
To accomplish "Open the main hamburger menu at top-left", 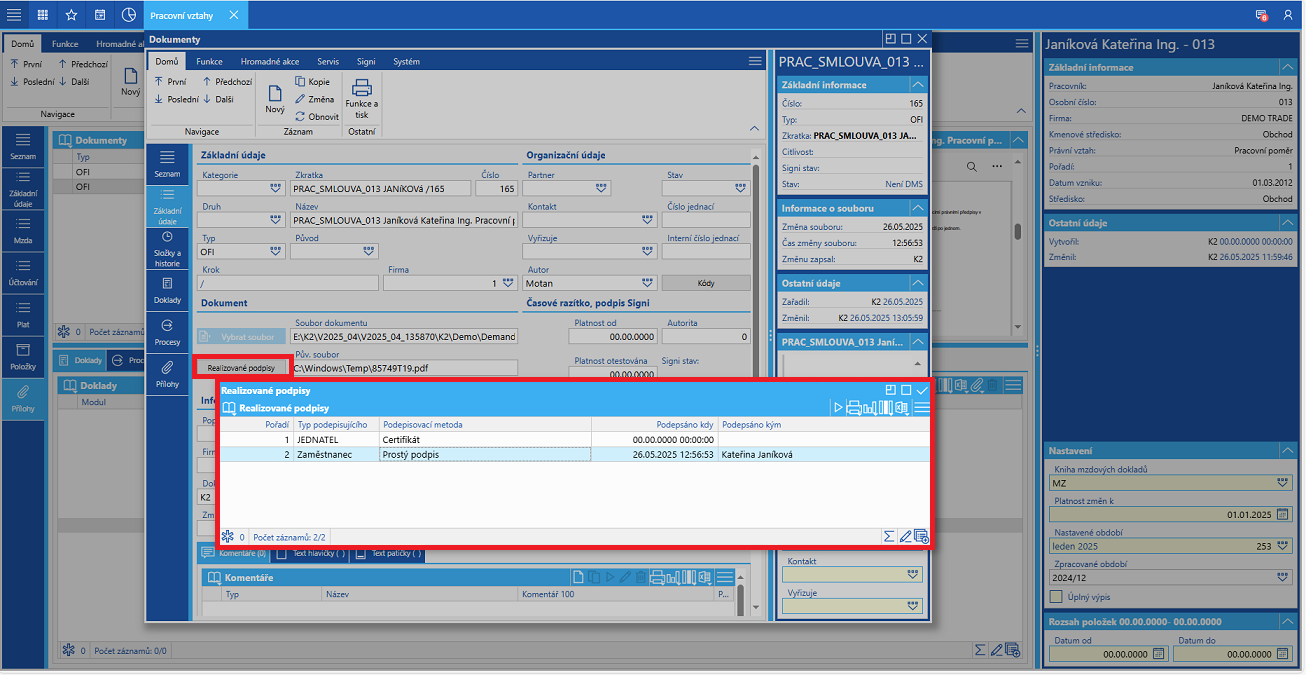I will tap(14, 15).
